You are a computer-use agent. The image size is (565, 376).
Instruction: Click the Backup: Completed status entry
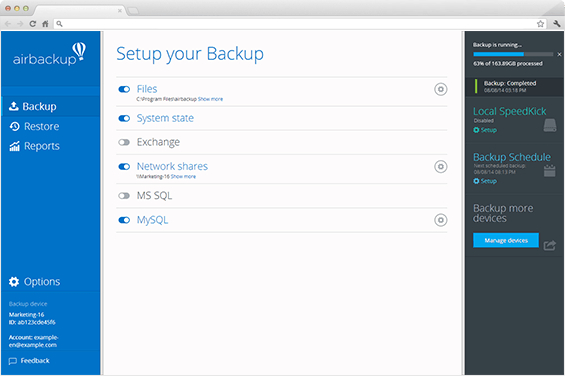(x=514, y=87)
